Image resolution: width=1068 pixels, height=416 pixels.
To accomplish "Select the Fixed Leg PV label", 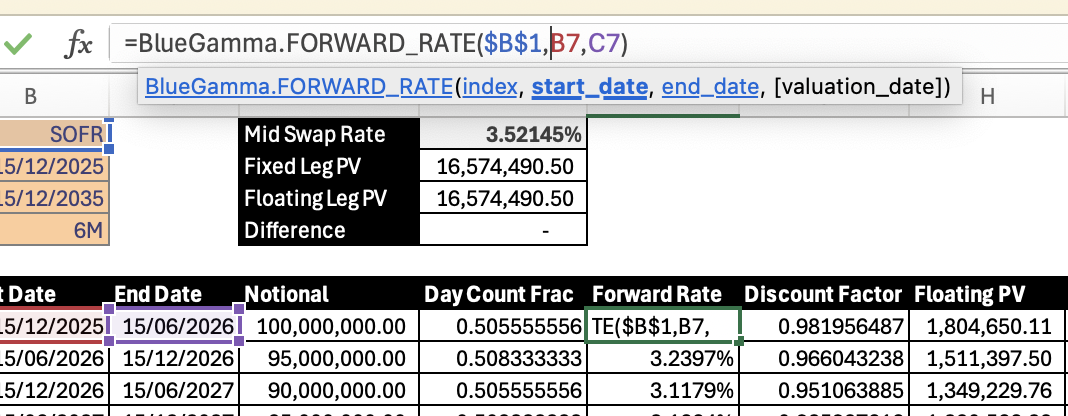I will [330, 166].
